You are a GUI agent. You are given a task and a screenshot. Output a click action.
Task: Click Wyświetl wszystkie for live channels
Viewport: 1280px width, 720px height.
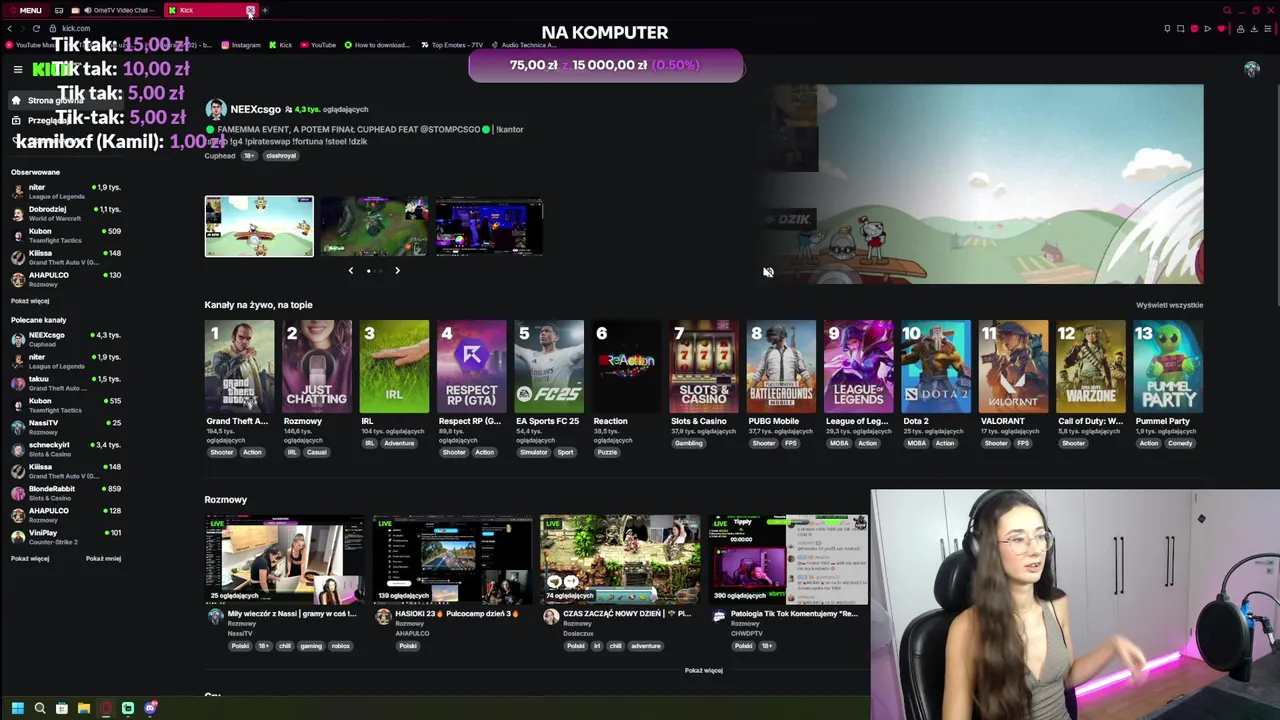[x=1169, y=305]
